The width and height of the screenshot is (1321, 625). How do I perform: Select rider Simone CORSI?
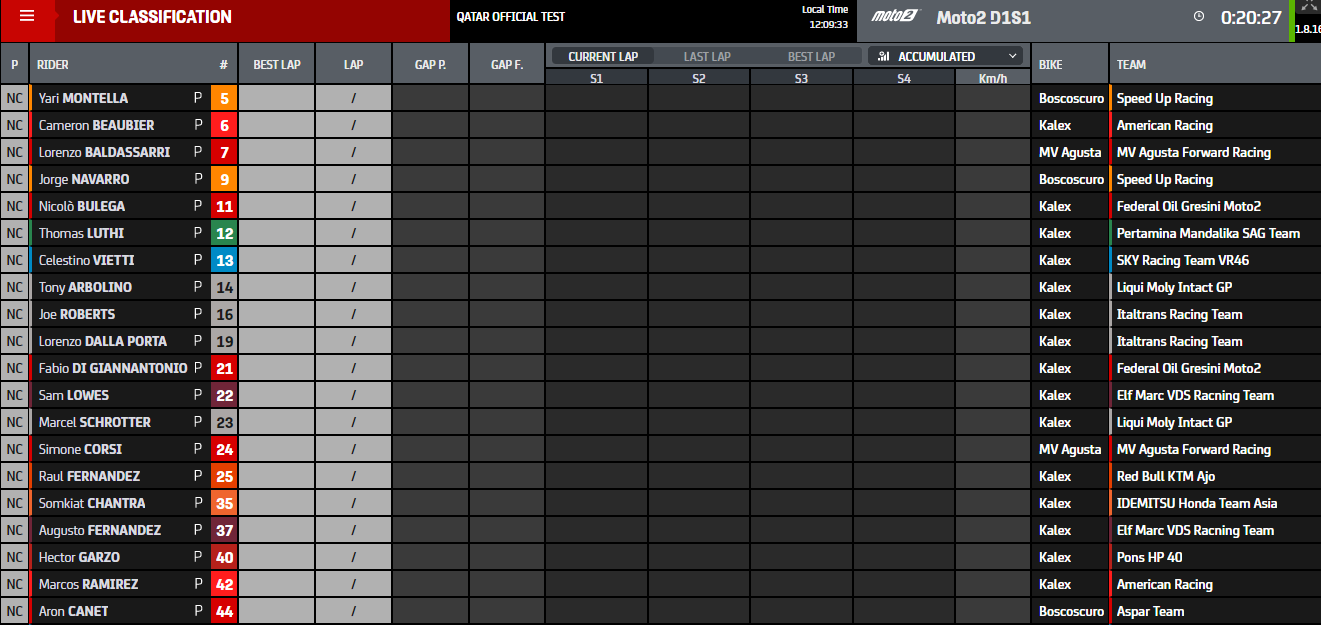[80, 449]
